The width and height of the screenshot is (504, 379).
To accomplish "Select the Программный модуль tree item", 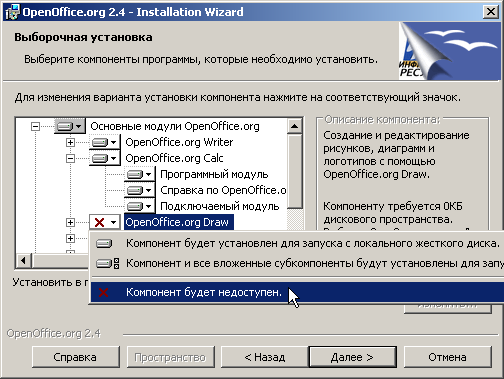I will click(214, 174).
